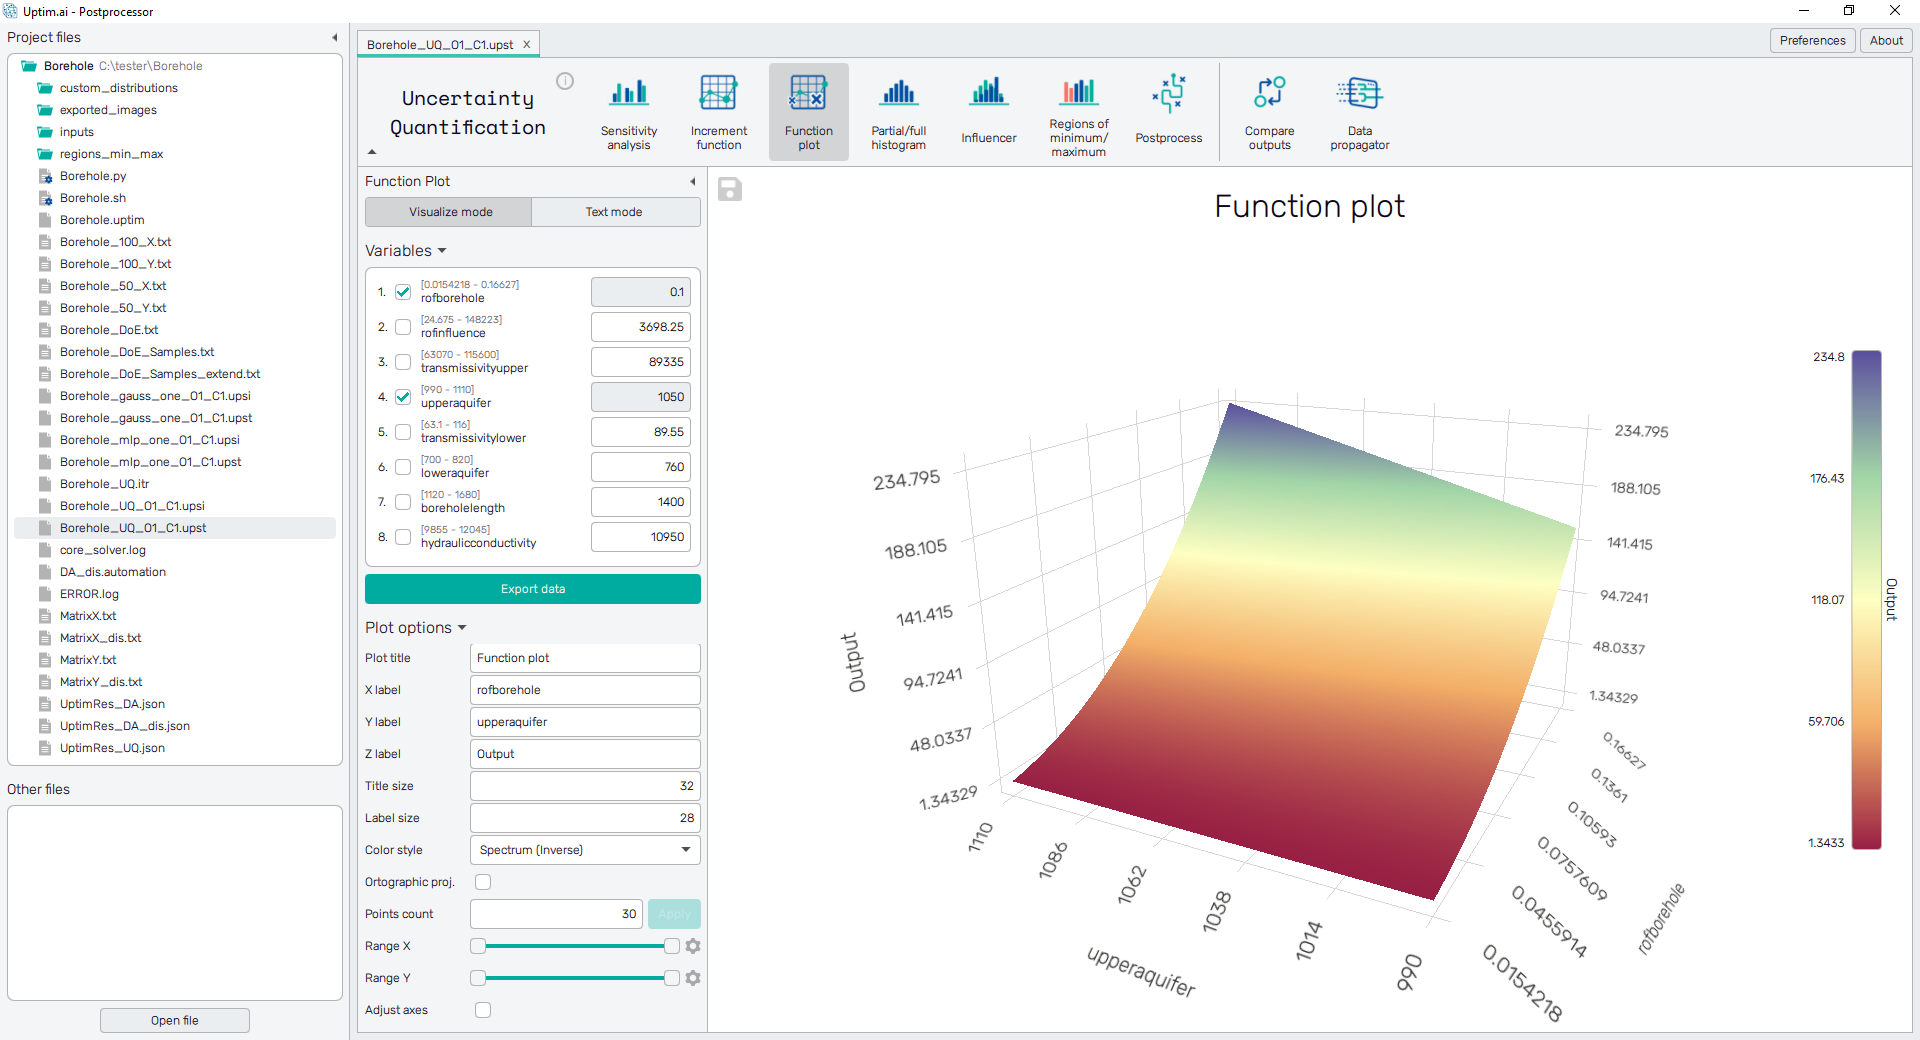Open the Compare outputs tool
Image resolution: width=1920 pixels, height=1040 pixels.
click(1269, 113)
